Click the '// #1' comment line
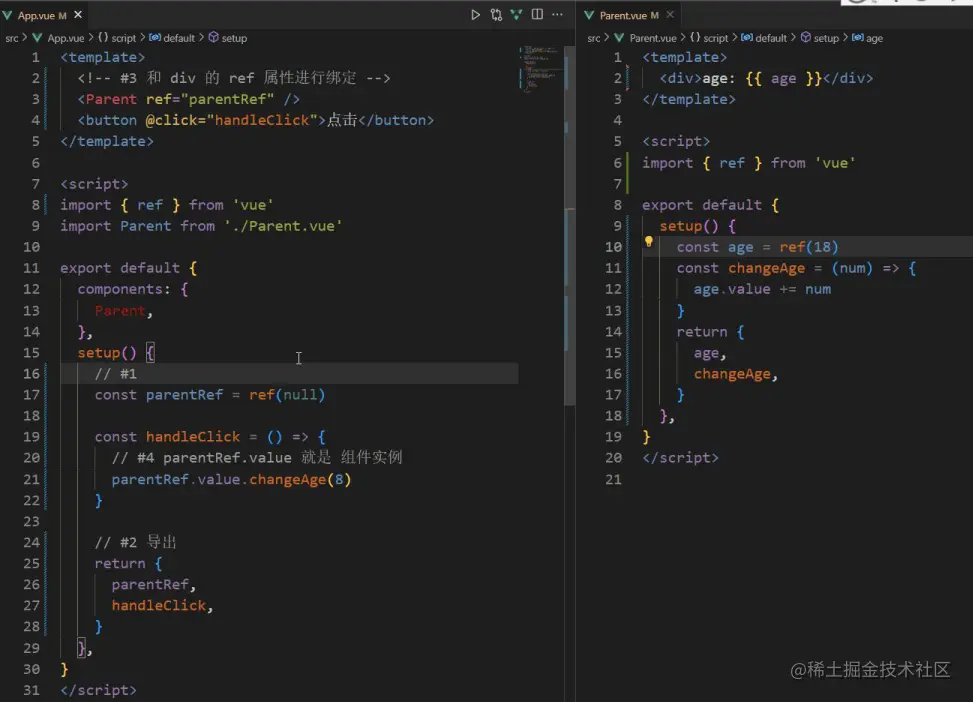Image resolution: width=973 pixels, height=702 pixels. click(x=115, y=374)
